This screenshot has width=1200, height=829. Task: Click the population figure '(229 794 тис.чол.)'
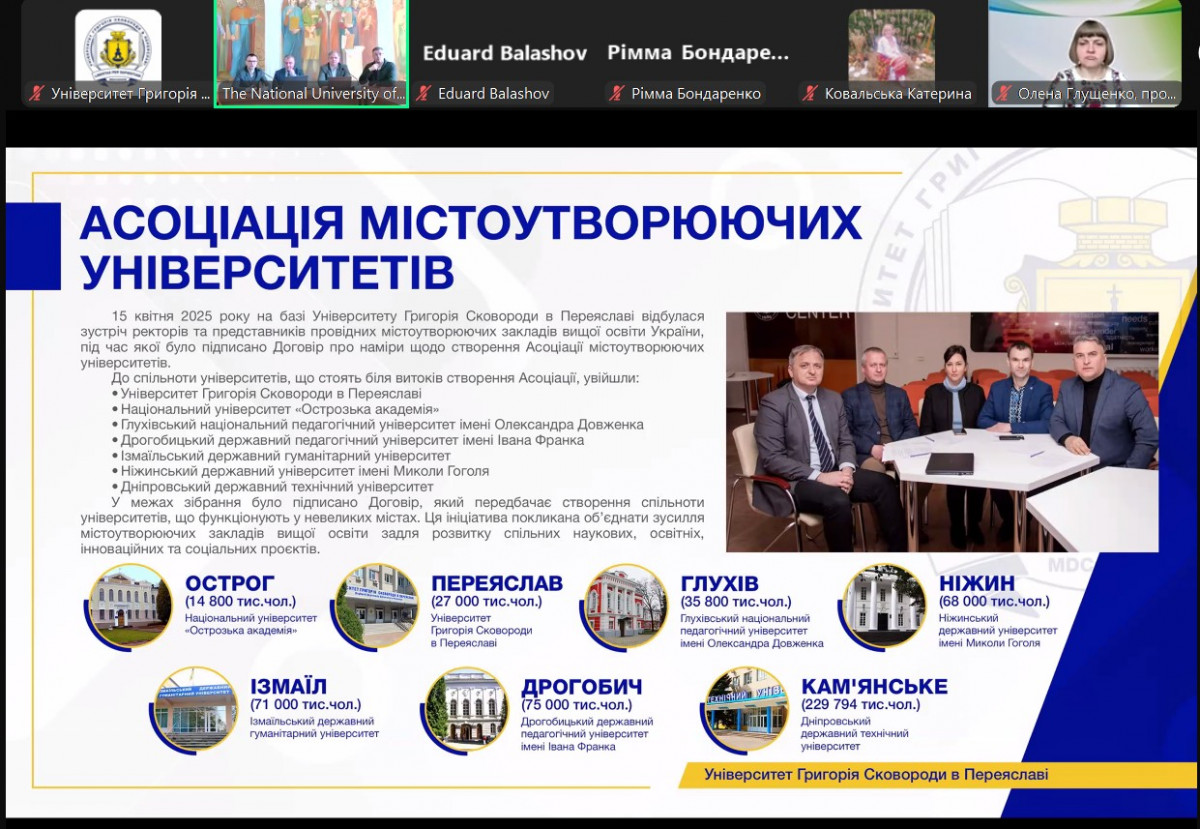click(861, 705)
